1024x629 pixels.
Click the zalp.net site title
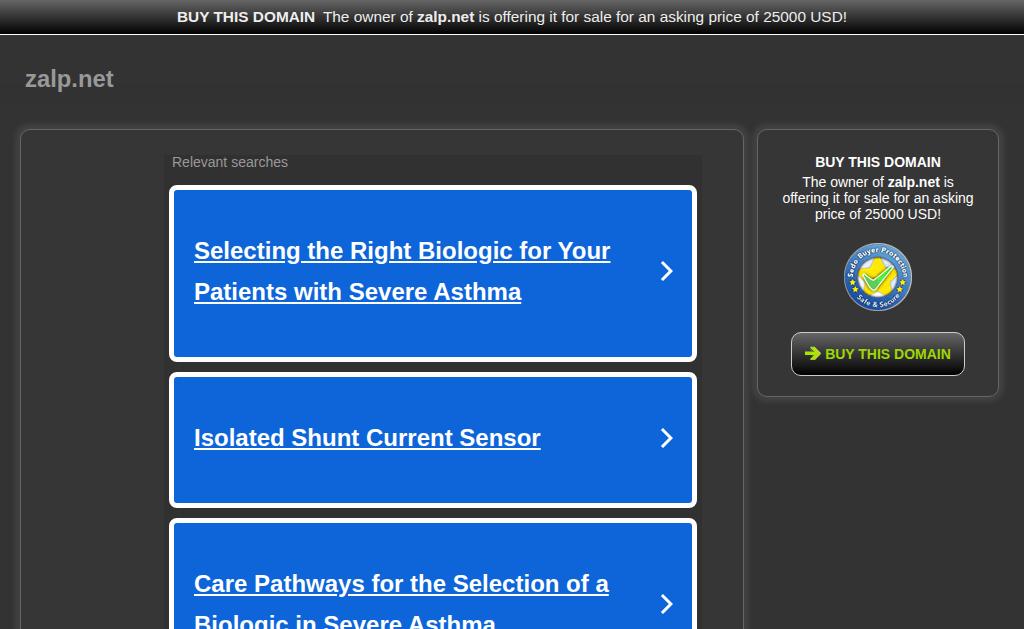coord(69,79)
